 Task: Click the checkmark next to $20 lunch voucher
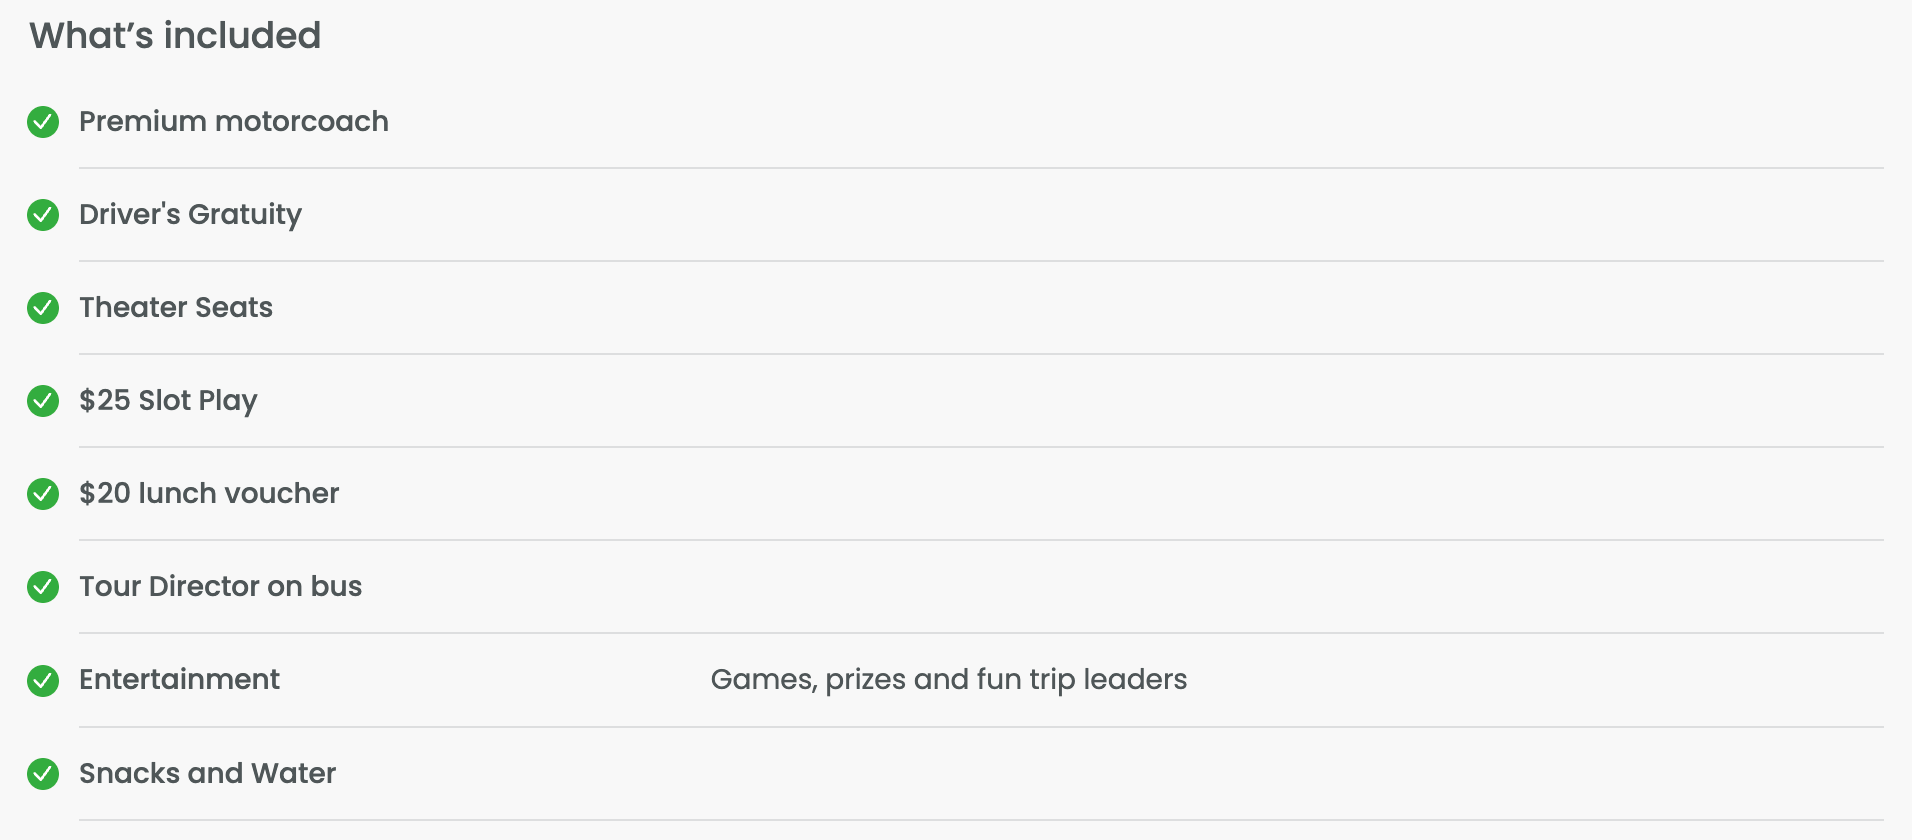tap(43, 494)
